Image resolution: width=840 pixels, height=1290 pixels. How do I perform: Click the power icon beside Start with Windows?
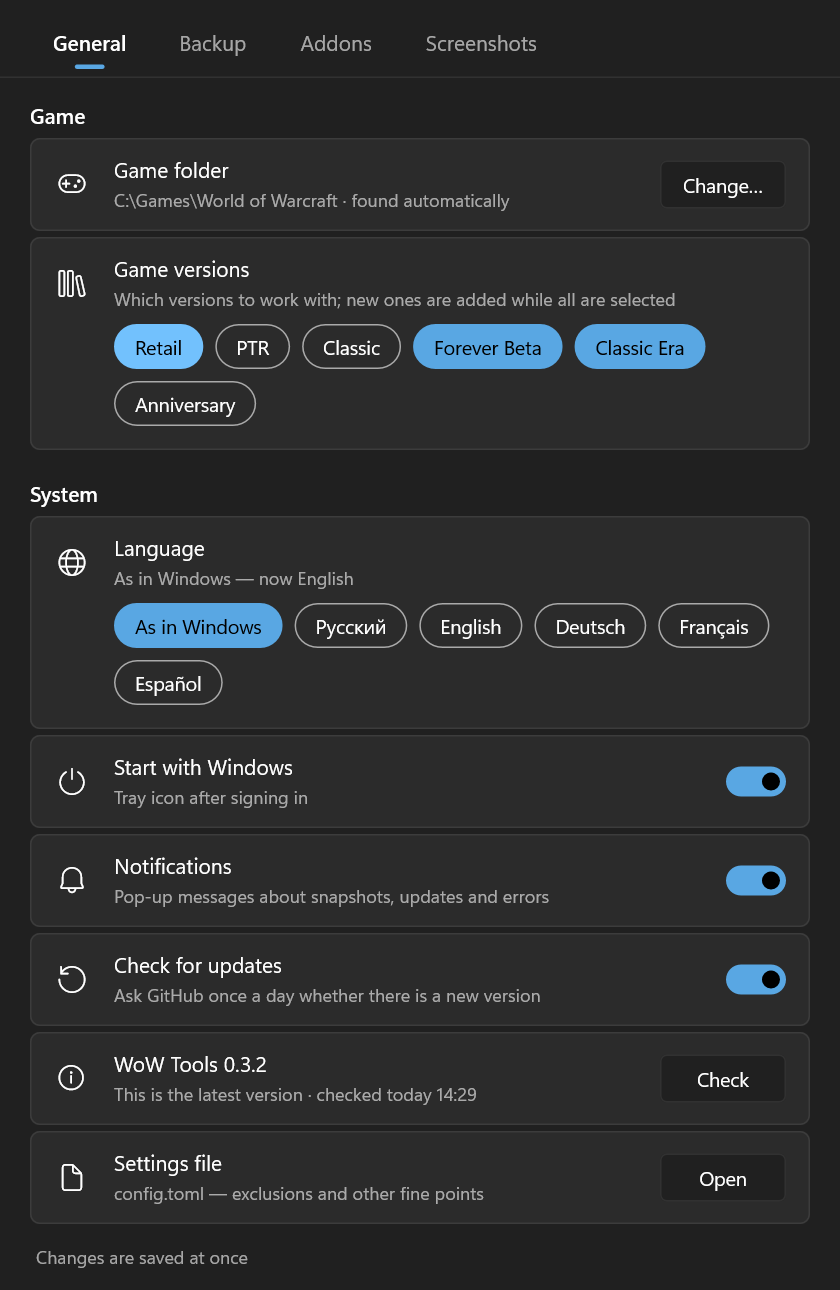coord(72,782)
